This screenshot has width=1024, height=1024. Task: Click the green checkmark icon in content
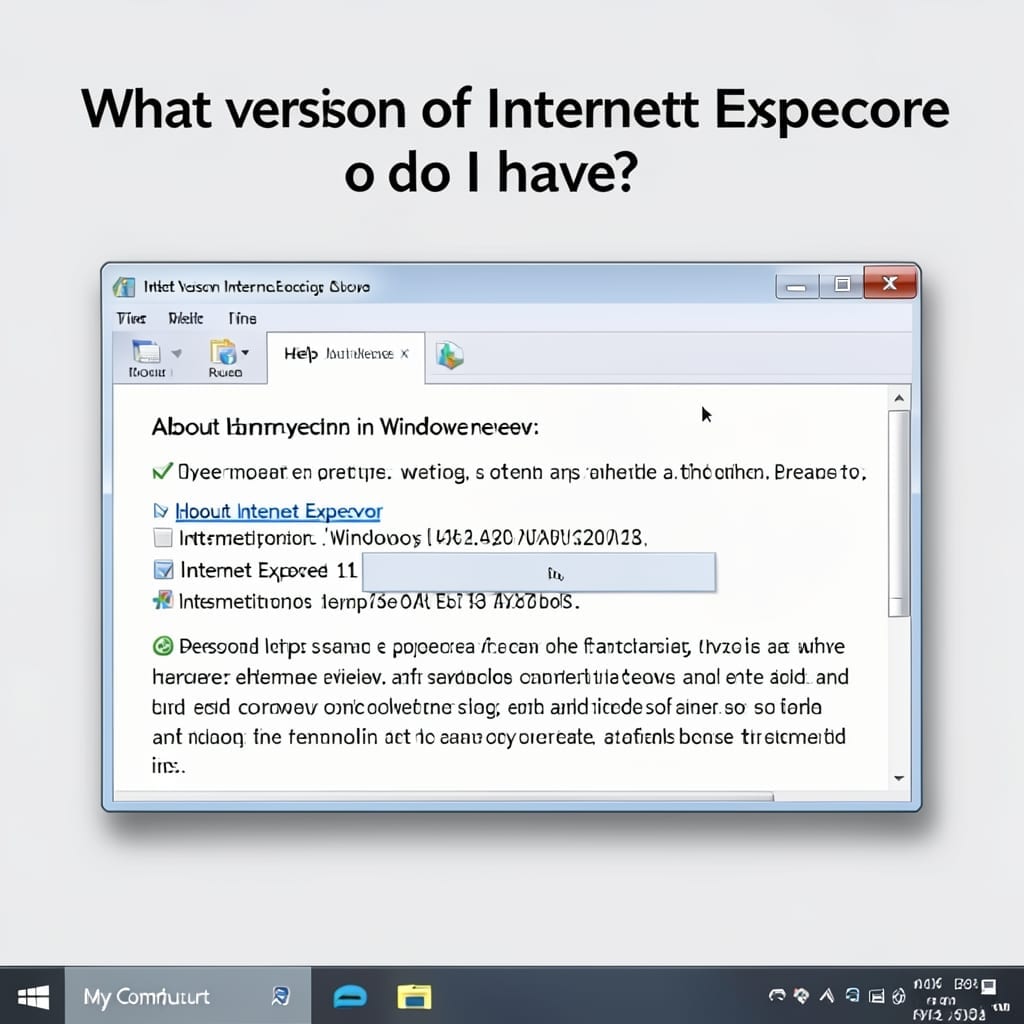162,471
